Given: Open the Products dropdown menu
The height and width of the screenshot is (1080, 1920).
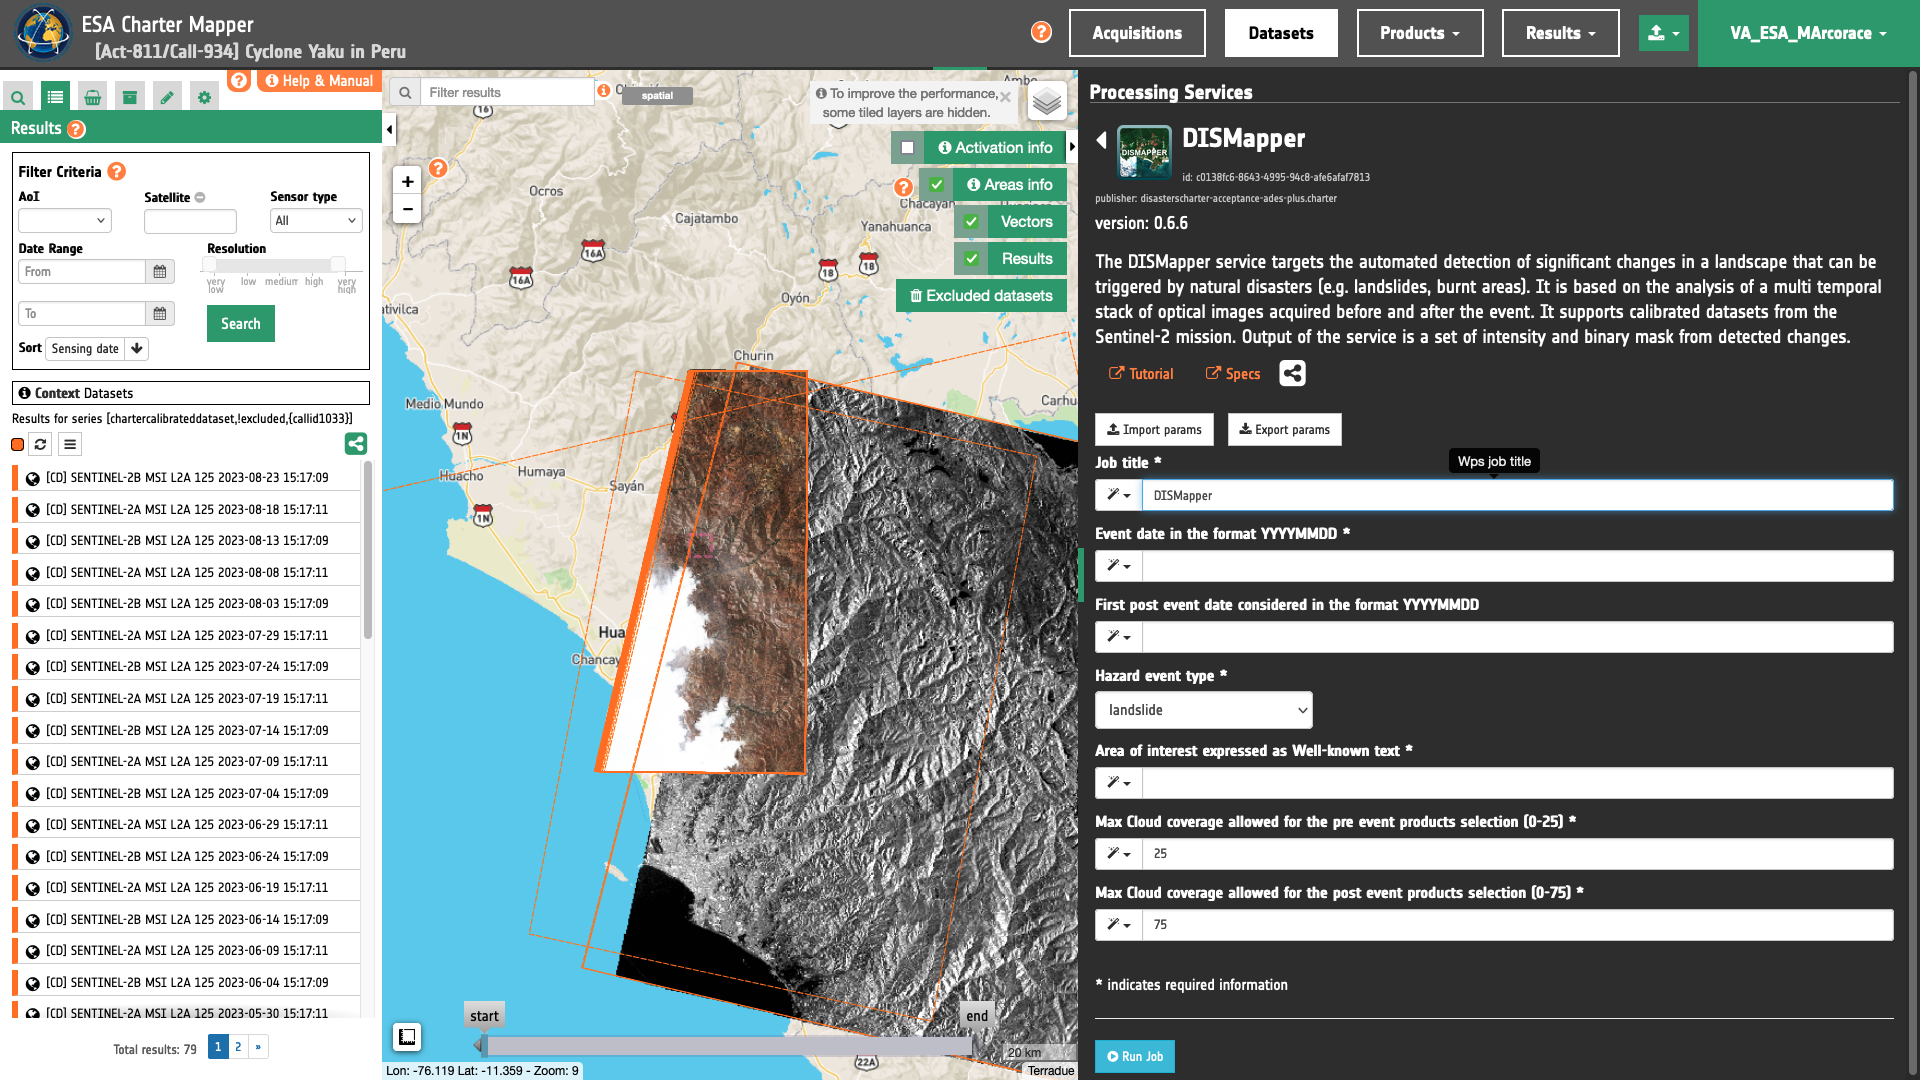Looking at the screenshot, I should (x=1419, y=33).
